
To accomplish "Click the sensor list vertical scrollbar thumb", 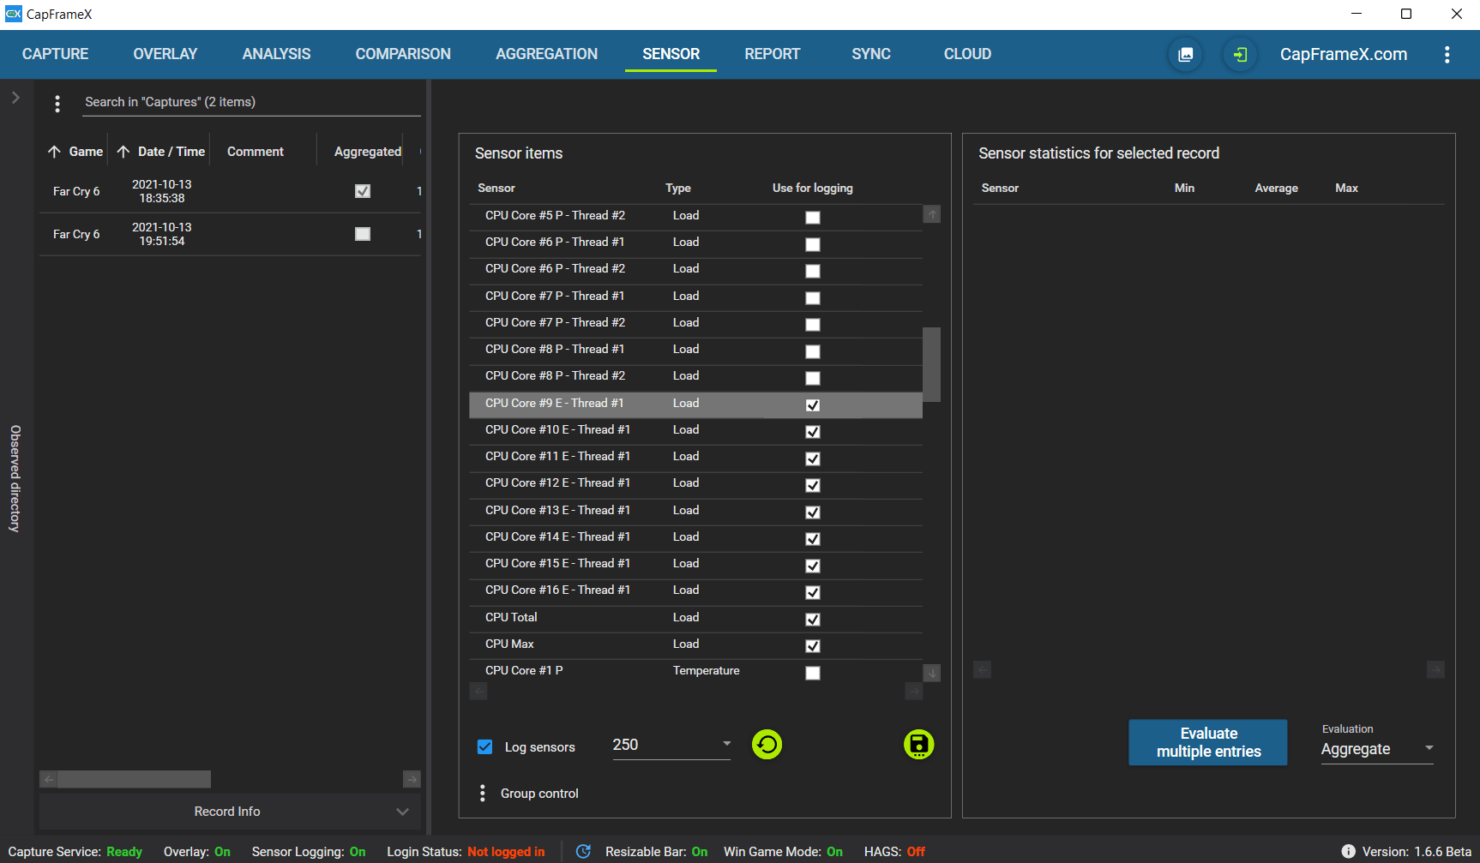I will point(931,364).
